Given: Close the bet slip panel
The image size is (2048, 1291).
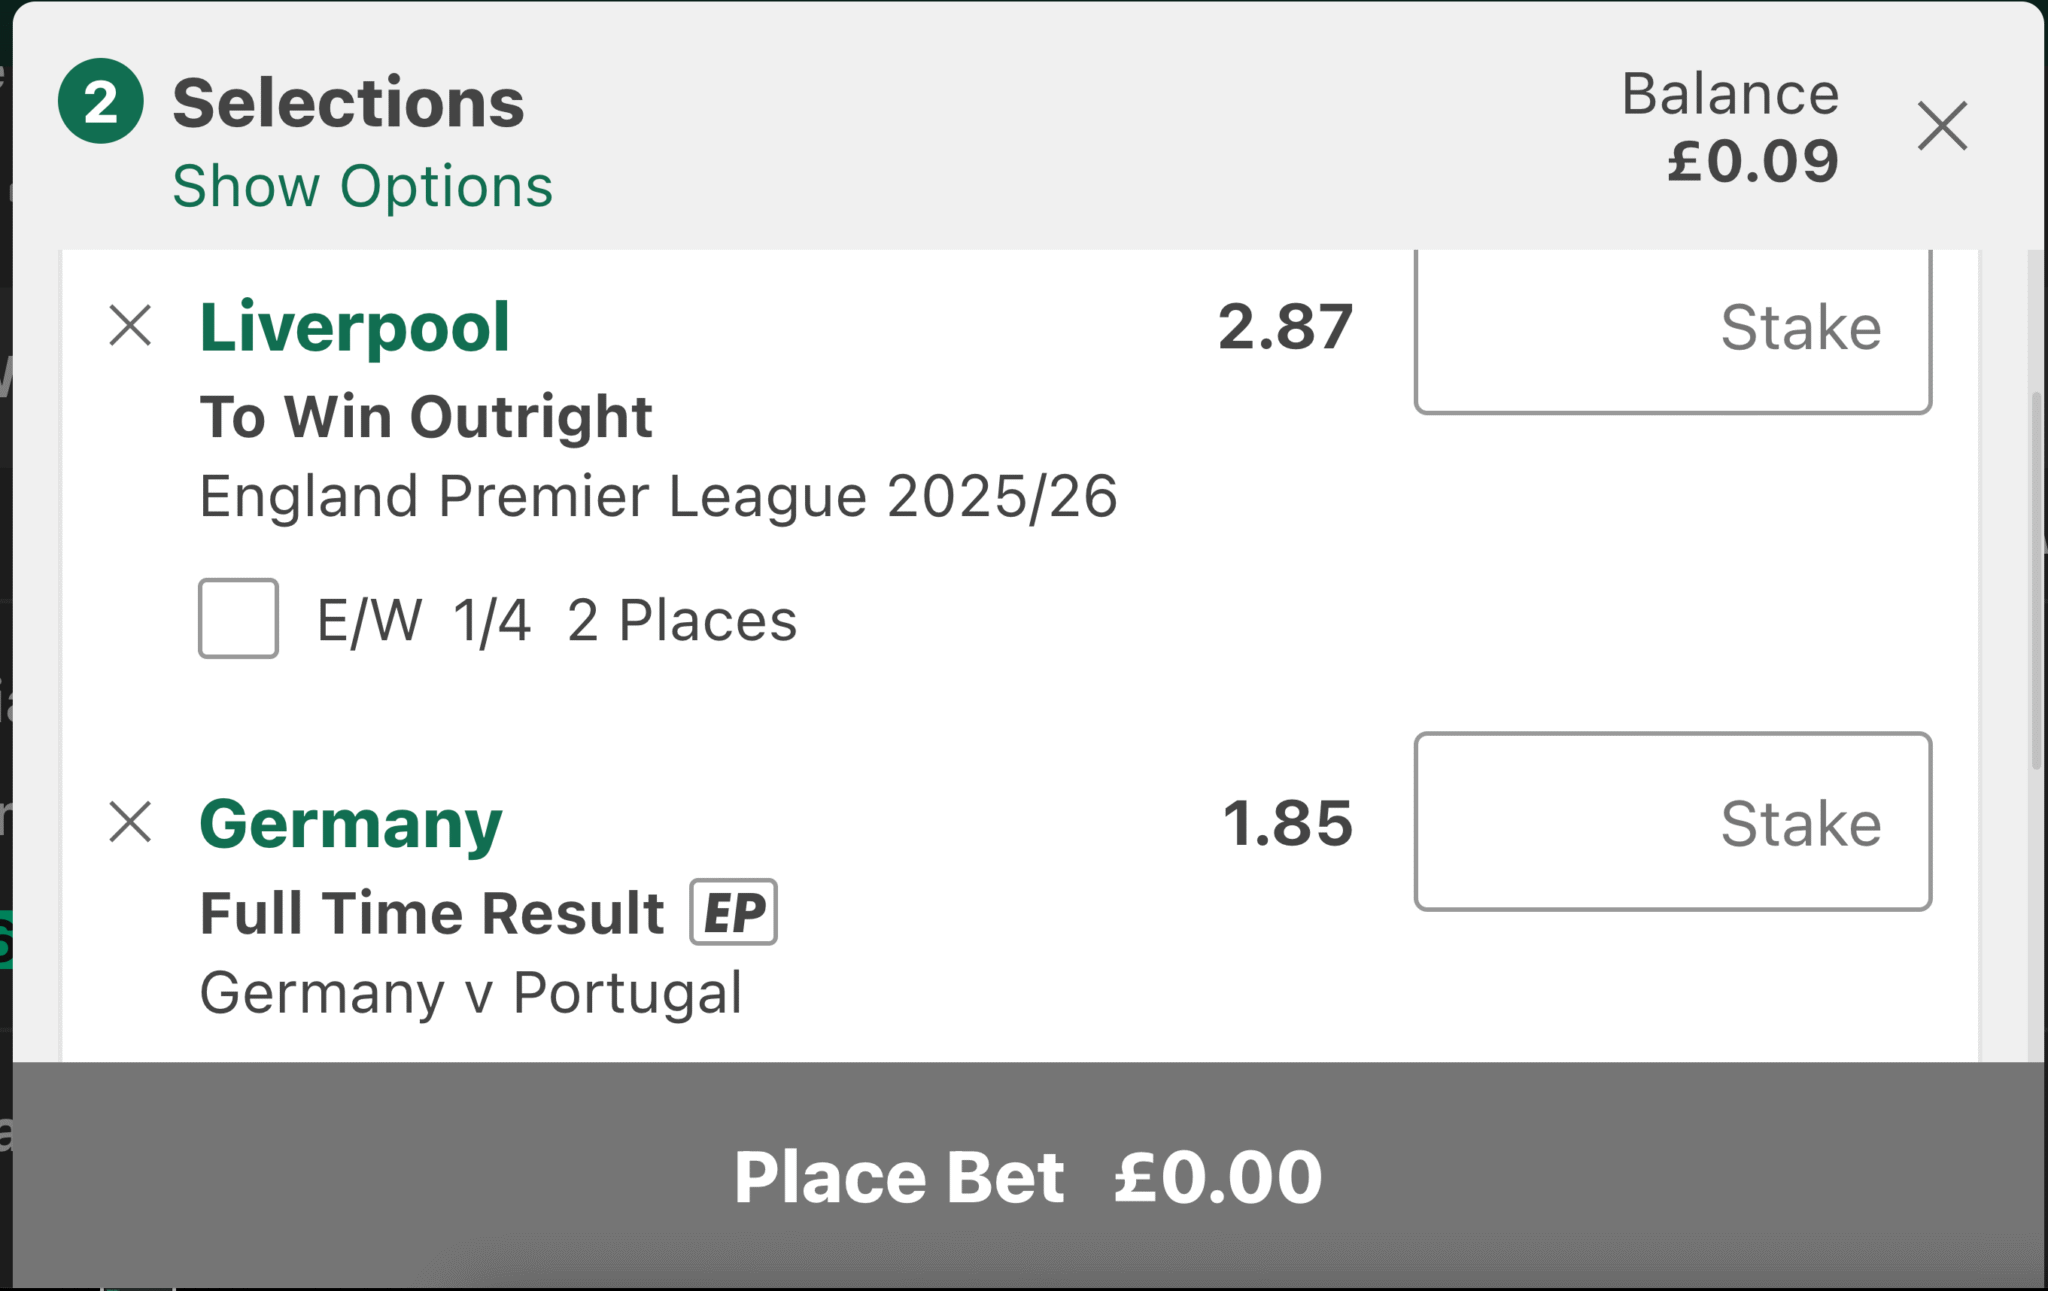Looking at the screenshot, I should (1942, 126).
